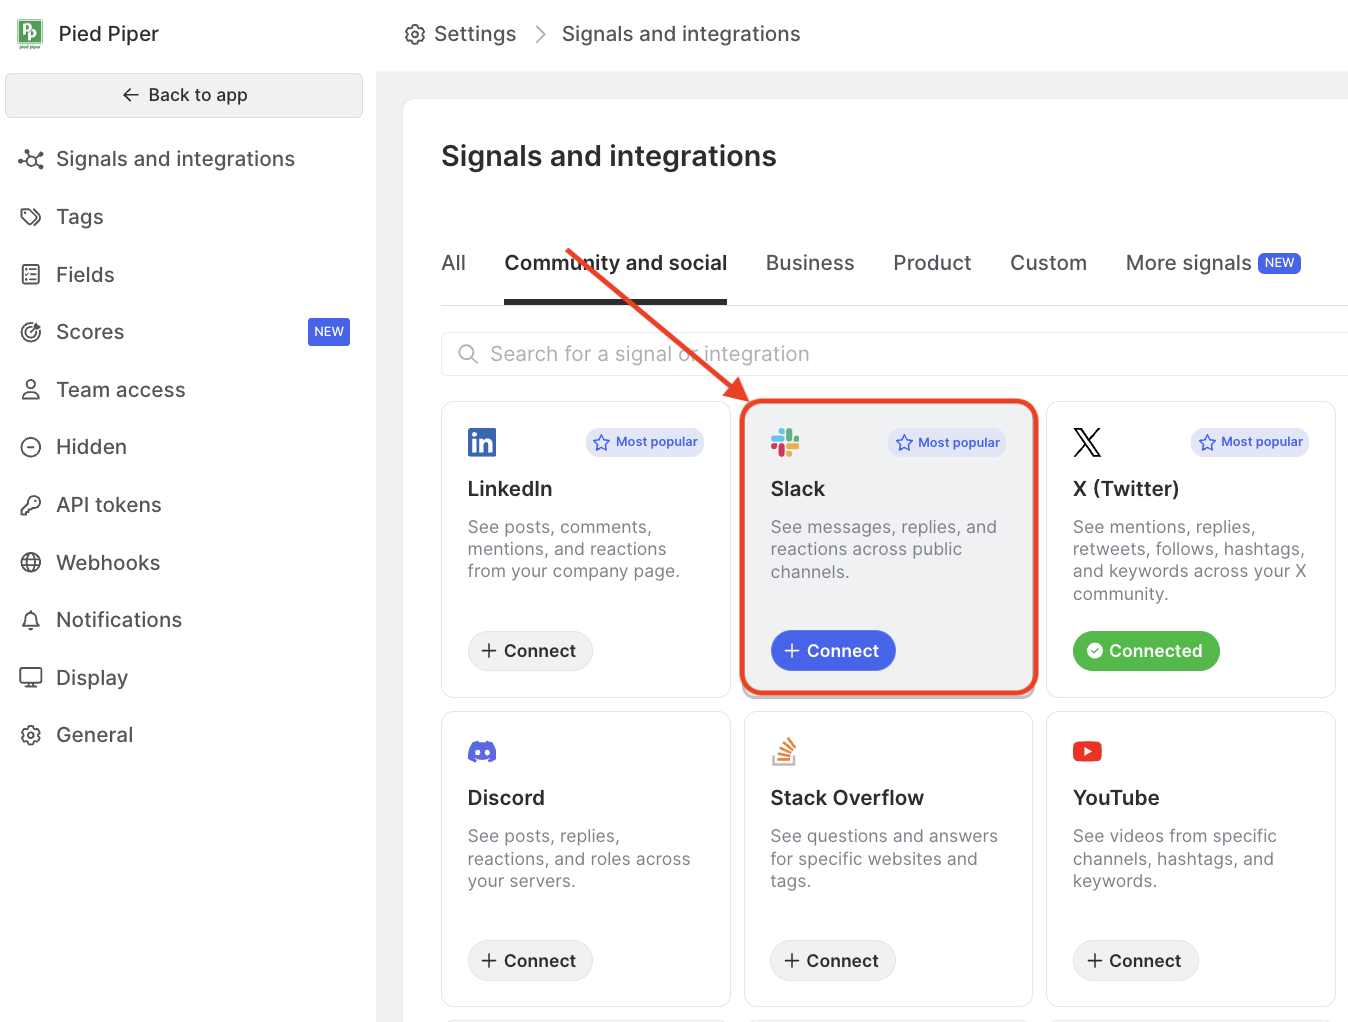Click the Slack logo icon

tap(785, 442)
